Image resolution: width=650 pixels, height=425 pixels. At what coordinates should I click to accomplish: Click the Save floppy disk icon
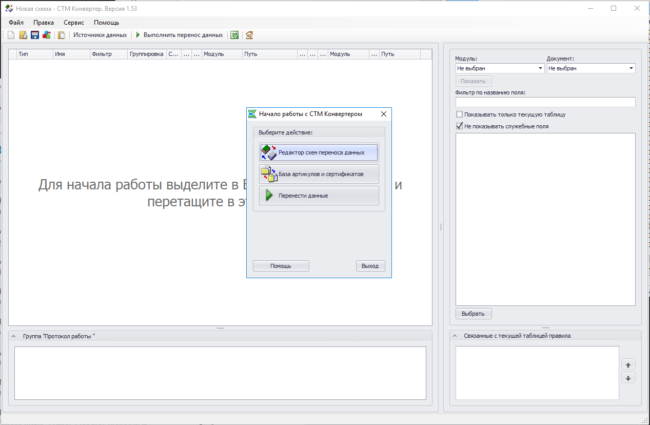pyautogui.click(x=34, y=34)
